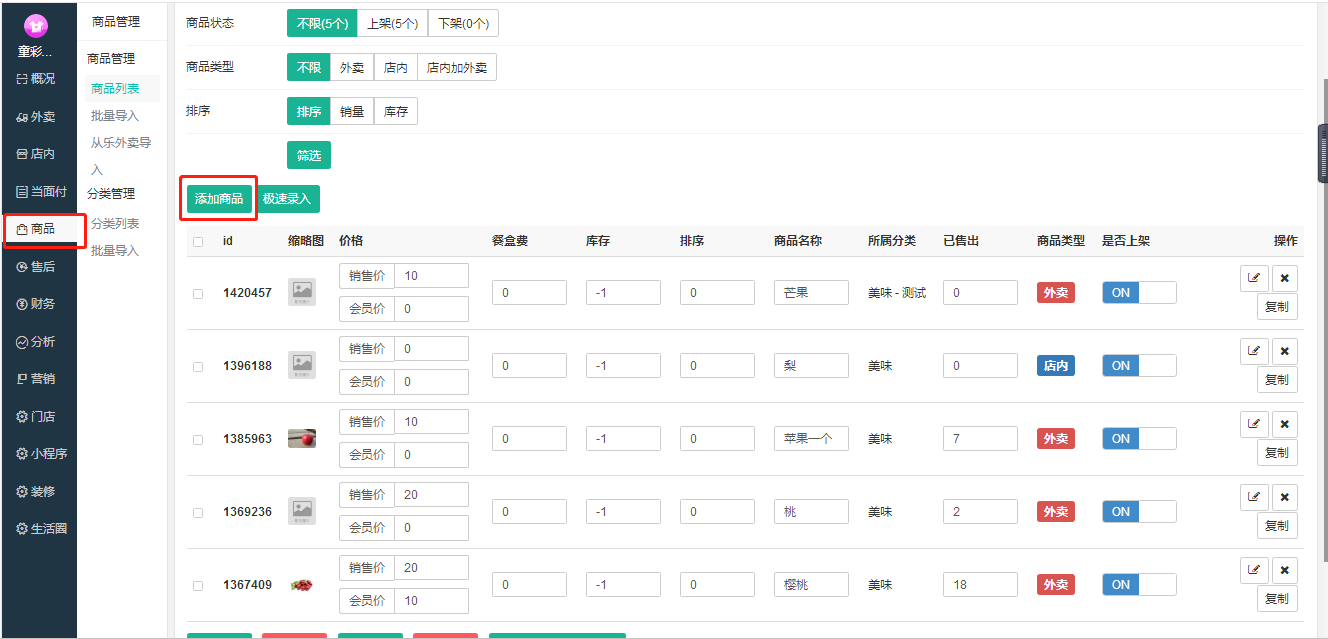Open 概况 in the left sidebar
1328x639 pixels.
coord(37,79)
